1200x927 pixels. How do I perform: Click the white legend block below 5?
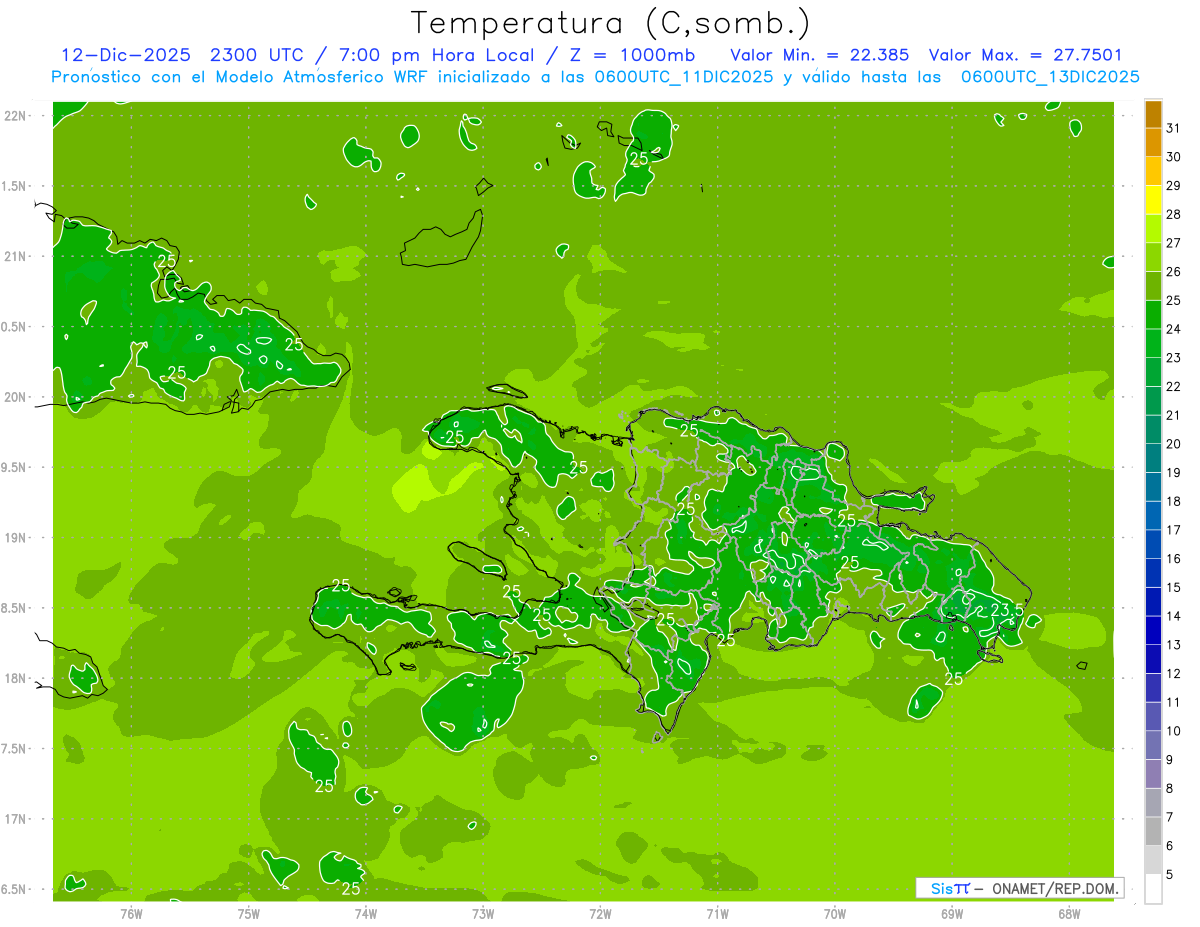click(1153, 889)
